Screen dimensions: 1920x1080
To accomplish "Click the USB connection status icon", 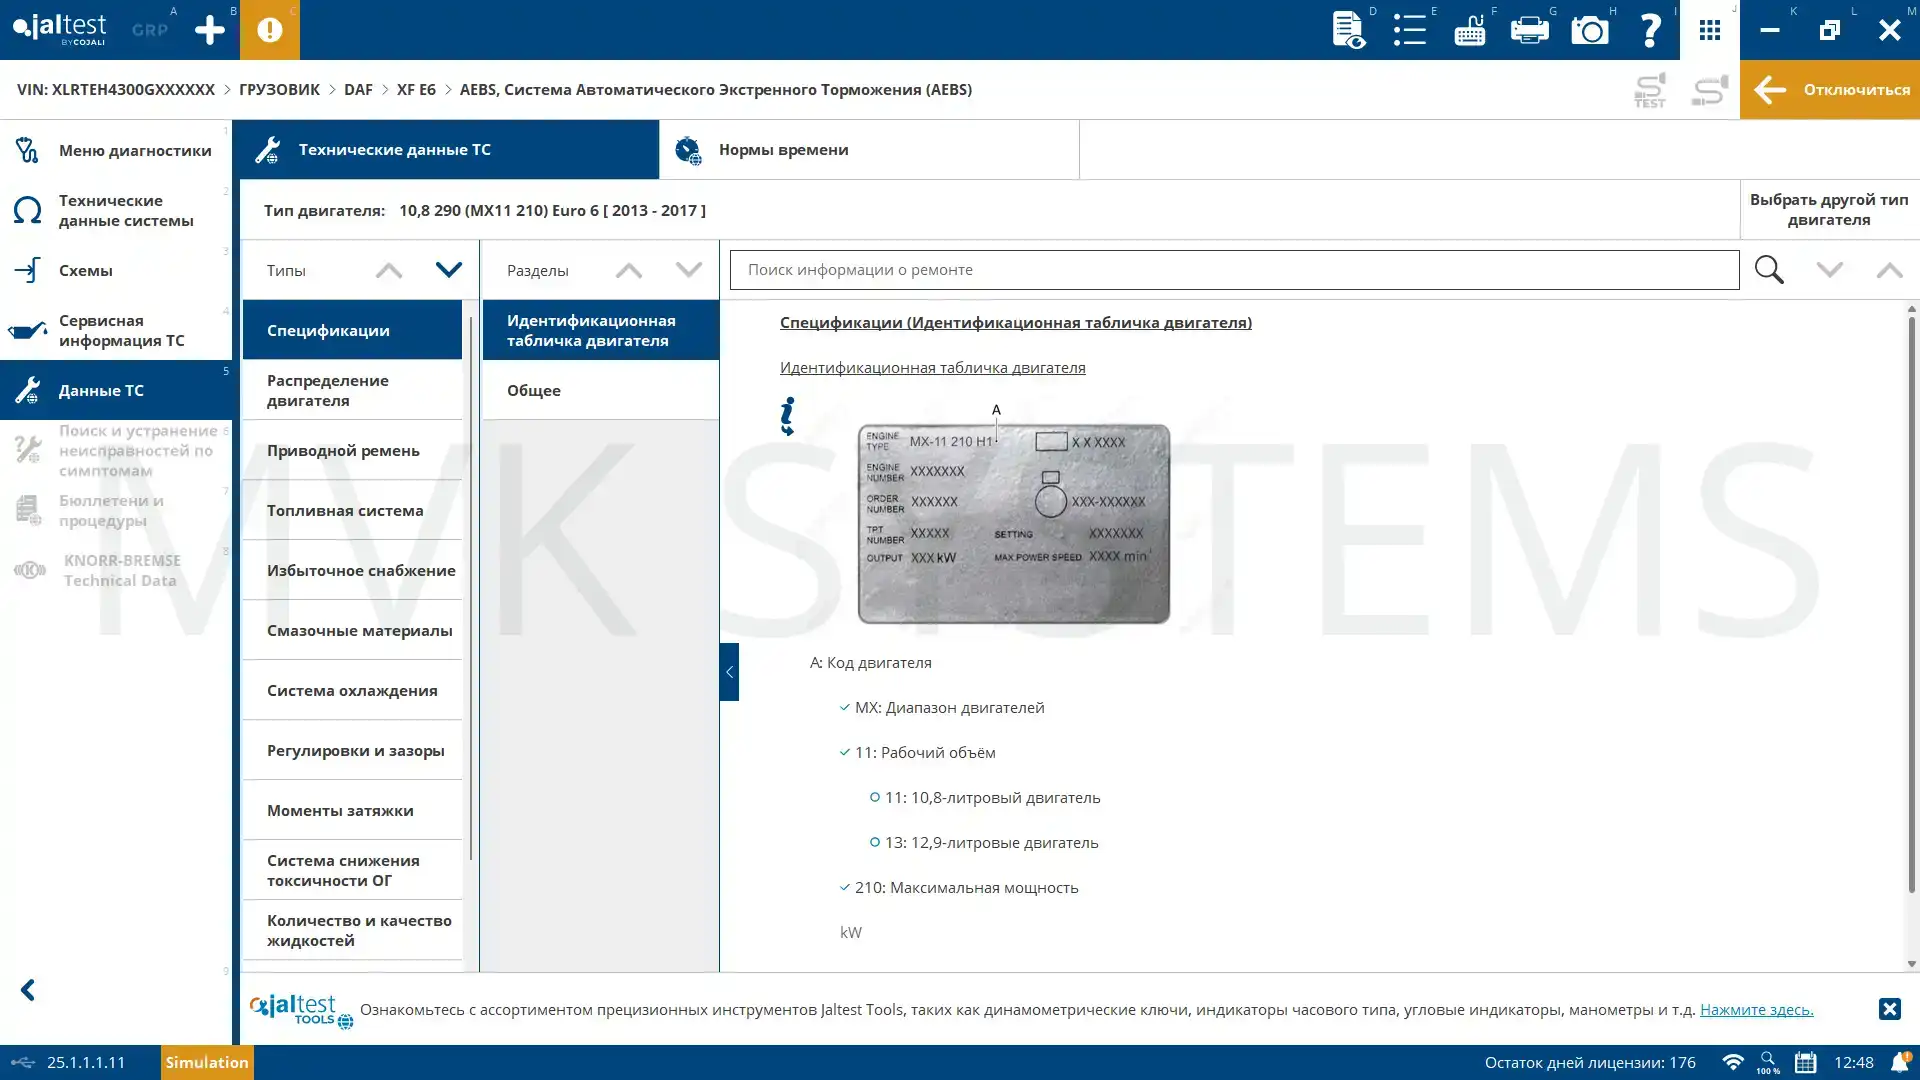I will tap(22, 1062).
